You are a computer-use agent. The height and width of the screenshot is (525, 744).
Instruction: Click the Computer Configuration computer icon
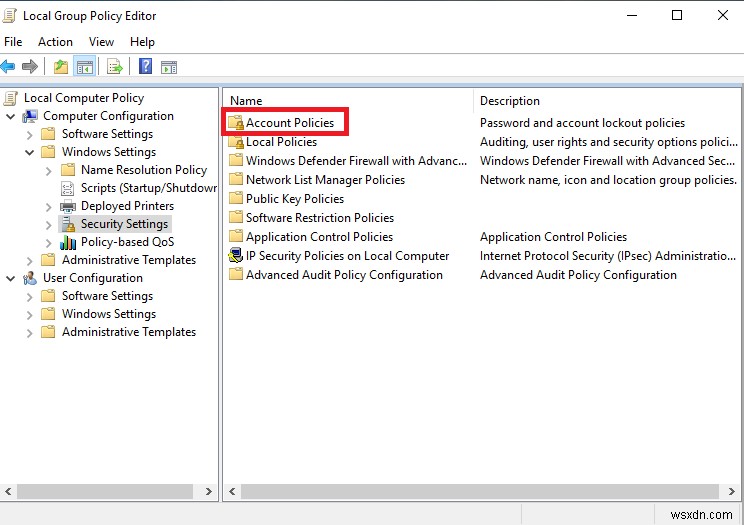(30, 116)
